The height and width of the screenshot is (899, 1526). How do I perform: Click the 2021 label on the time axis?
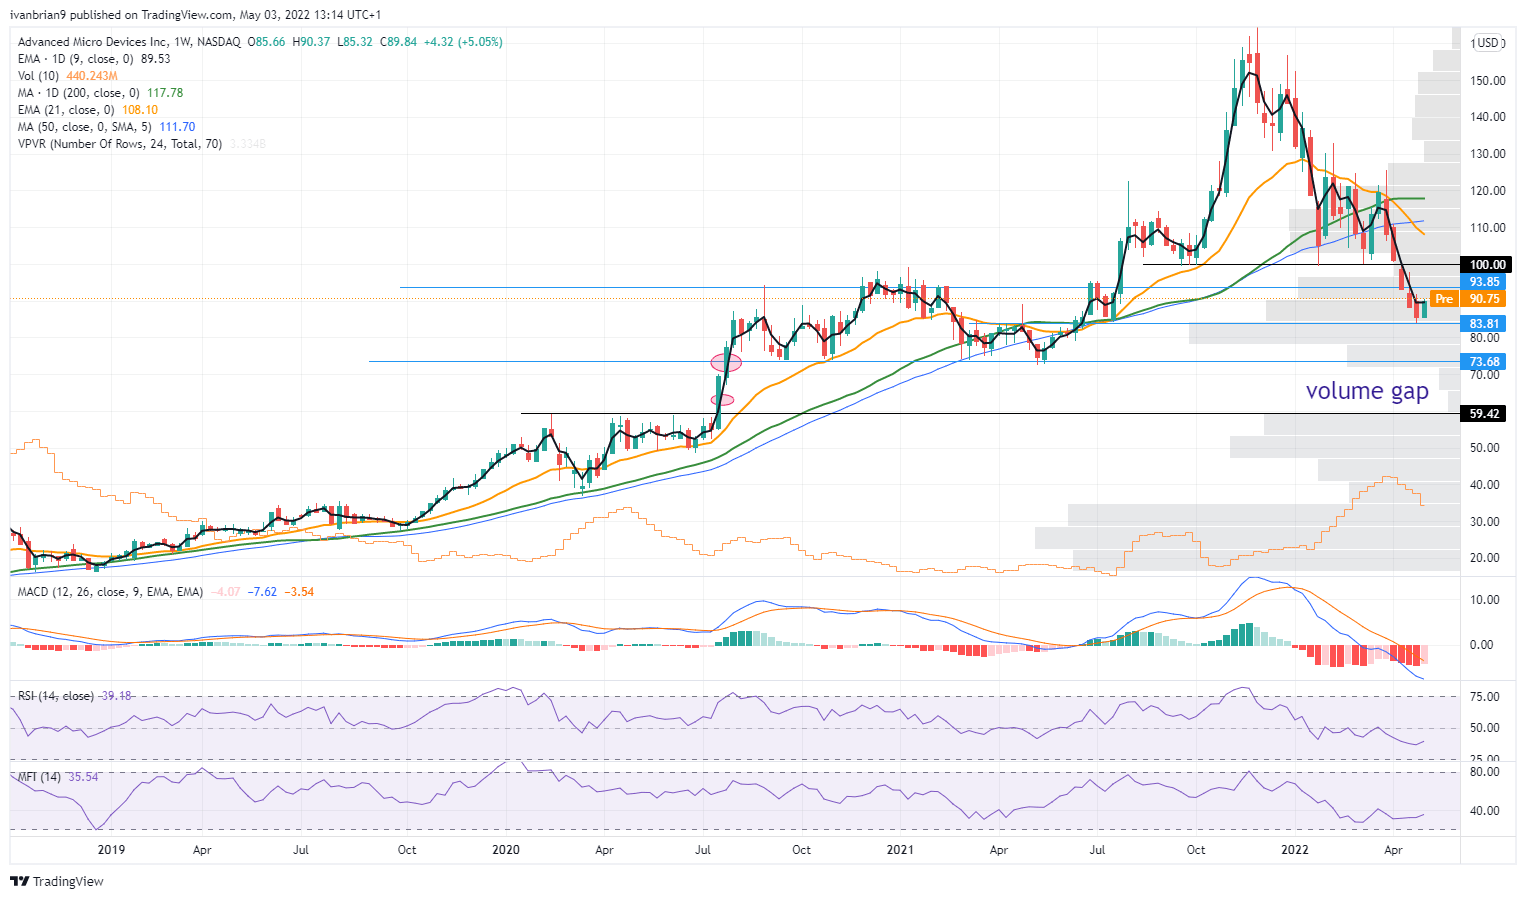[900, 850]
